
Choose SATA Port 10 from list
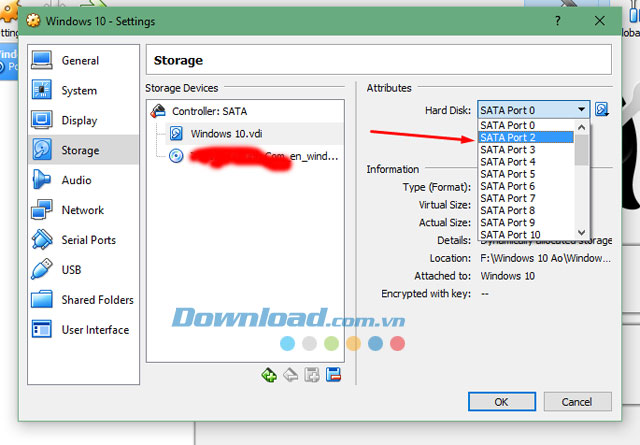tap(526, 235)
